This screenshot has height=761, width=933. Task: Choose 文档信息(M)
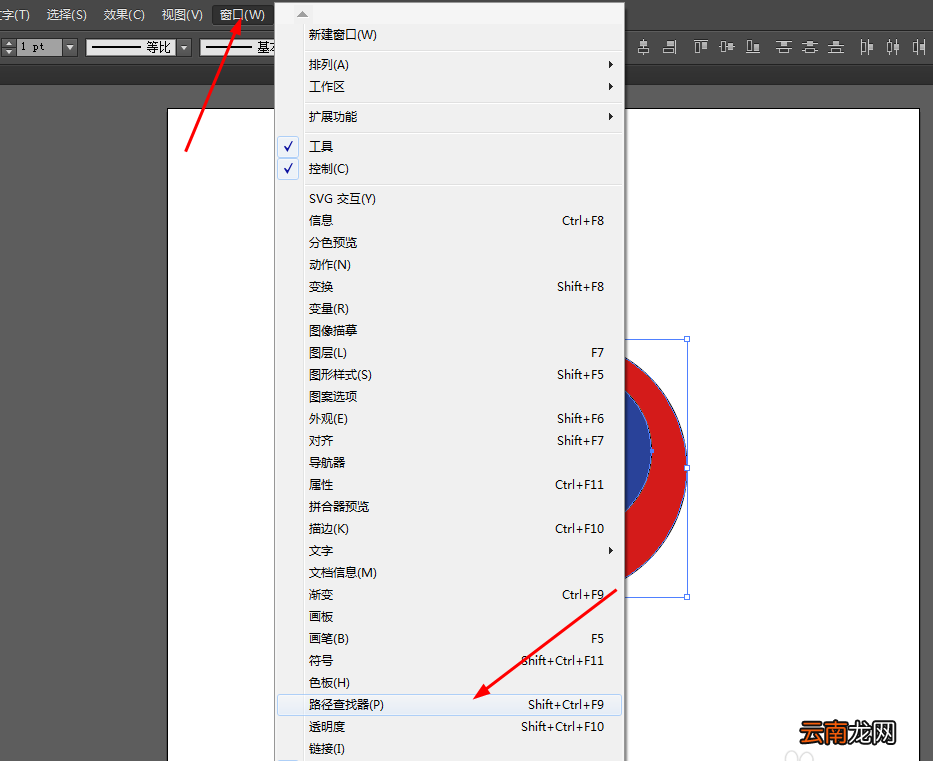click(x=449, y=572)
